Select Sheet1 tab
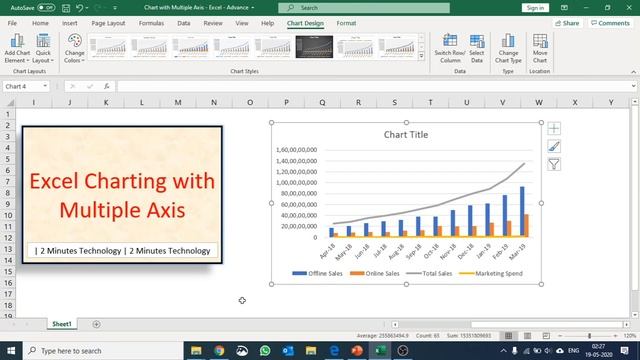Screen dimensions: 640x360 [62, 324]
